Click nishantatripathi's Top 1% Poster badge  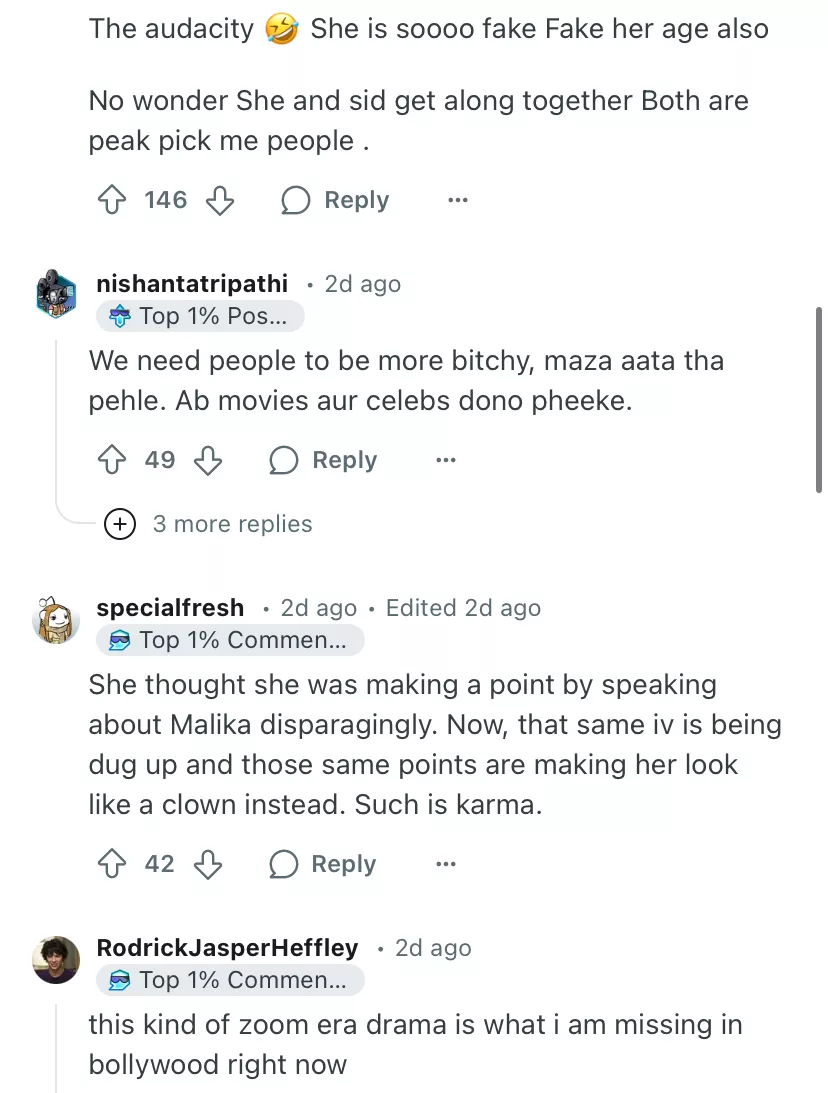pyautogui.click(x=200, y=316)
